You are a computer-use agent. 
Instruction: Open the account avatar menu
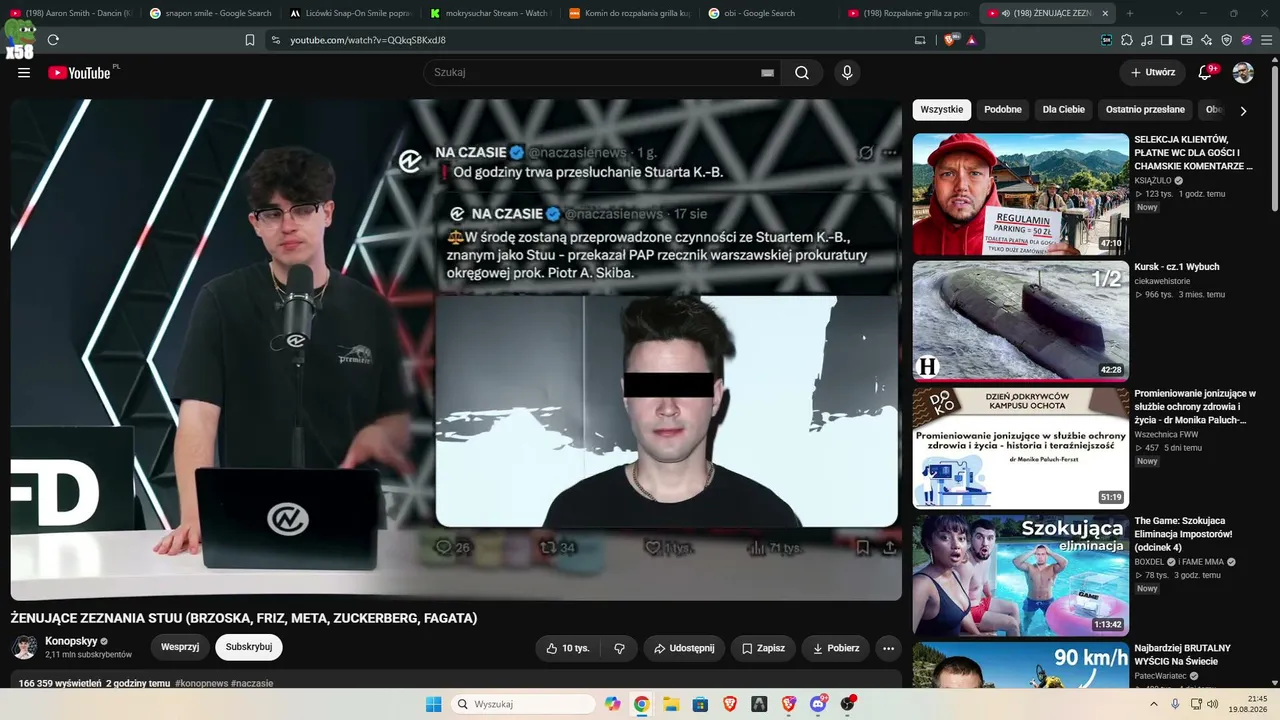click(x=1243, y=73)
